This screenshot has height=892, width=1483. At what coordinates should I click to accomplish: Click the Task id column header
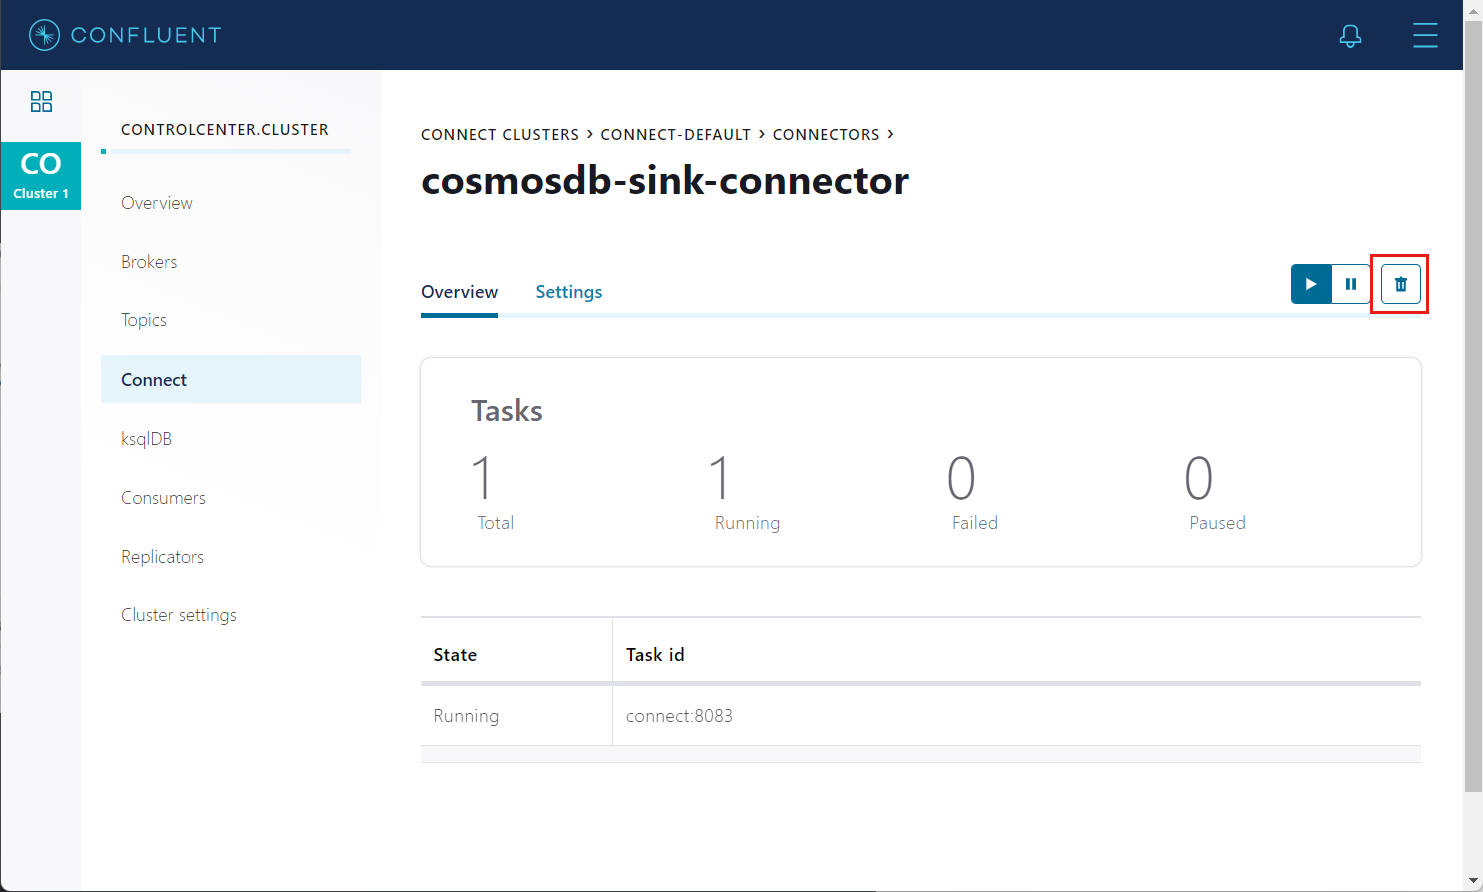point(655,655)
